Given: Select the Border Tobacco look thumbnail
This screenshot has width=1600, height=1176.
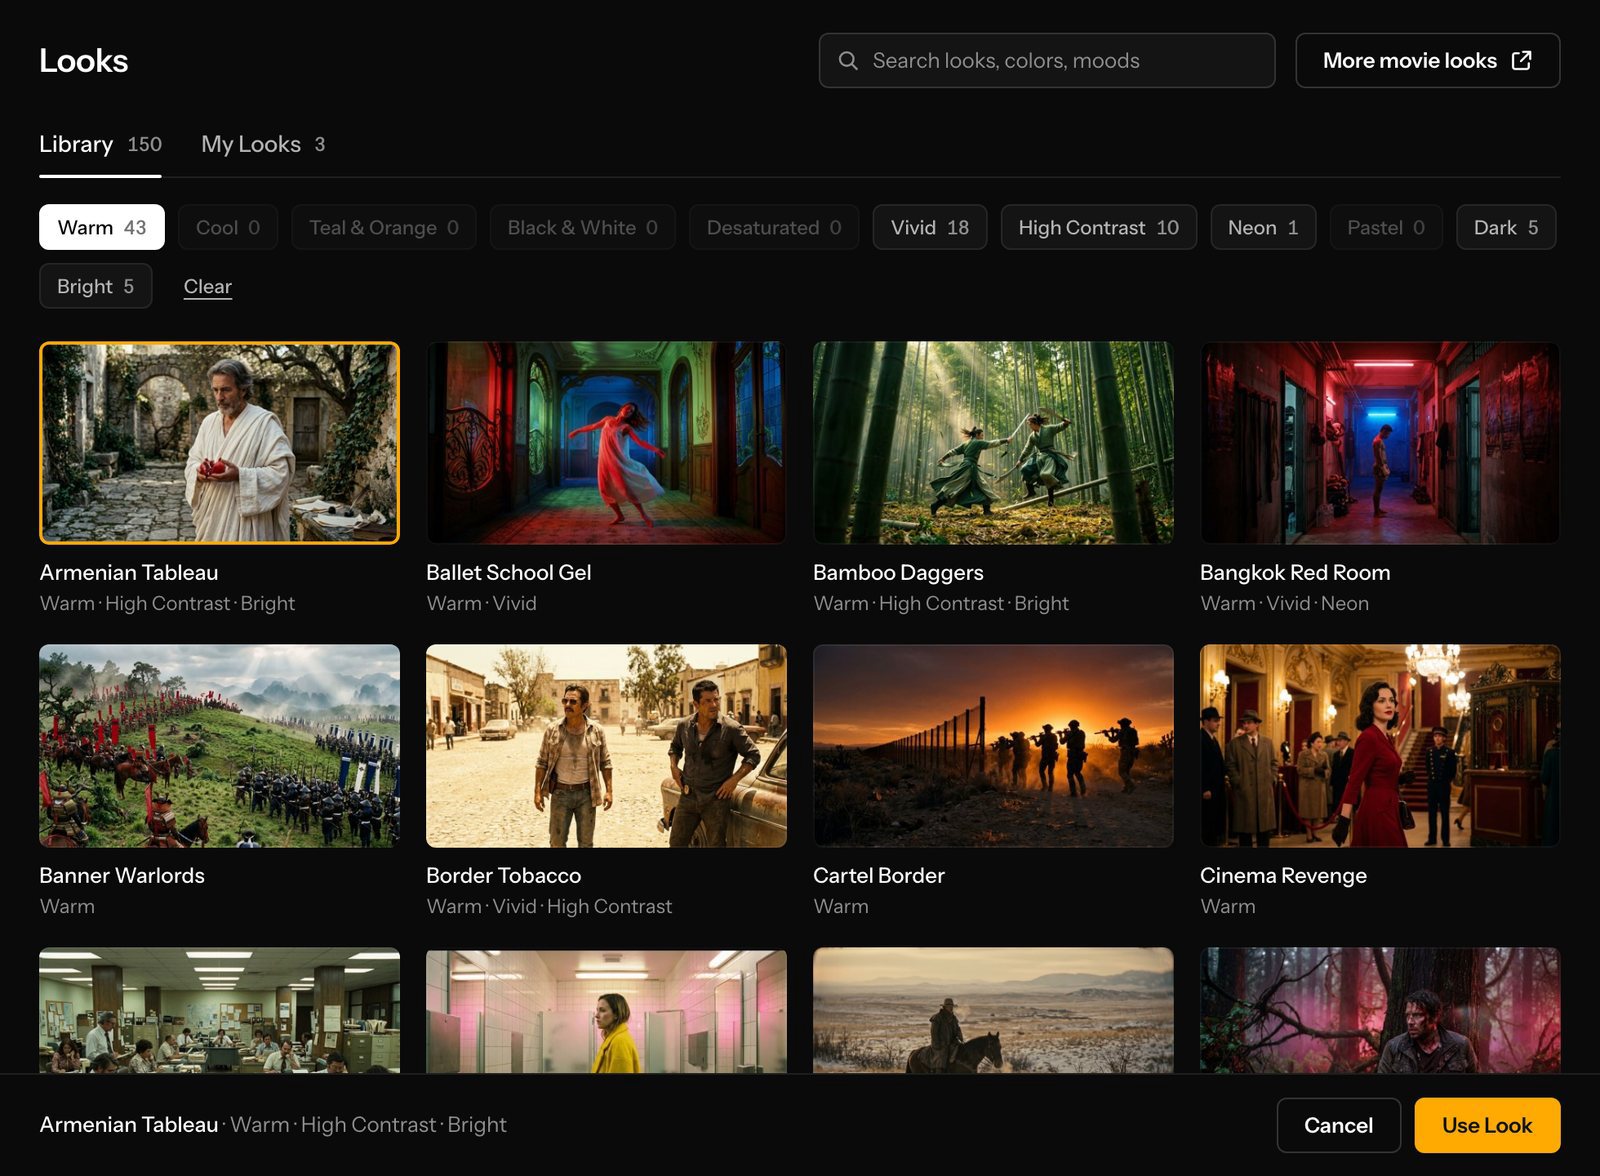Looking at the screenshot, I should [606, 746].
